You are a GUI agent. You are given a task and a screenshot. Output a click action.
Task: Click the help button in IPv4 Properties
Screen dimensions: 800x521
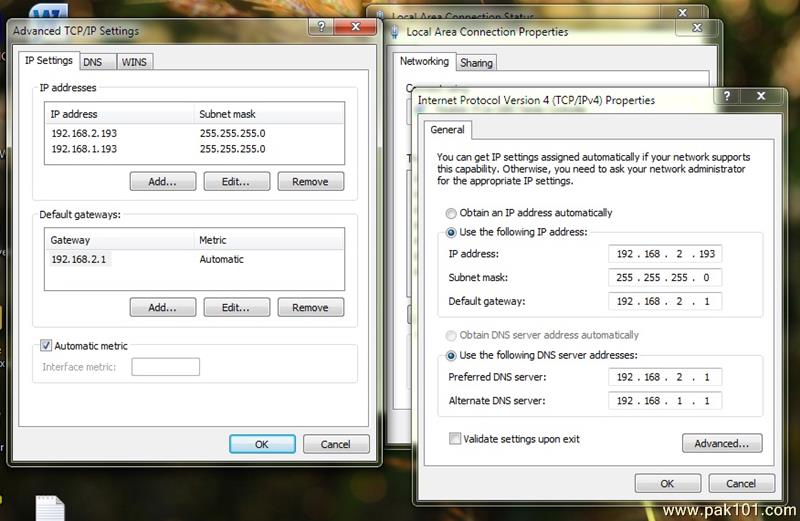click(x=727, y=98)
